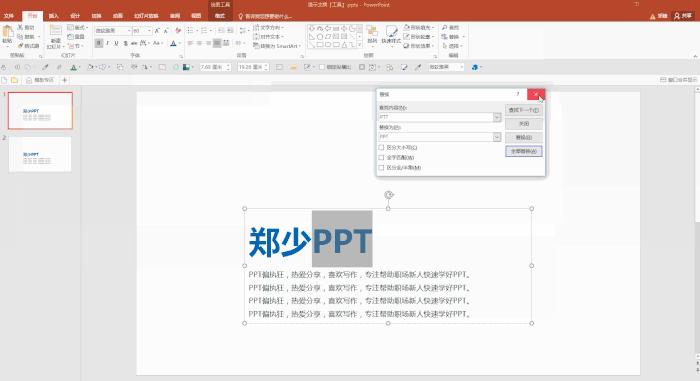Click the Find Next button in the dialog

[x=524, y=110]
